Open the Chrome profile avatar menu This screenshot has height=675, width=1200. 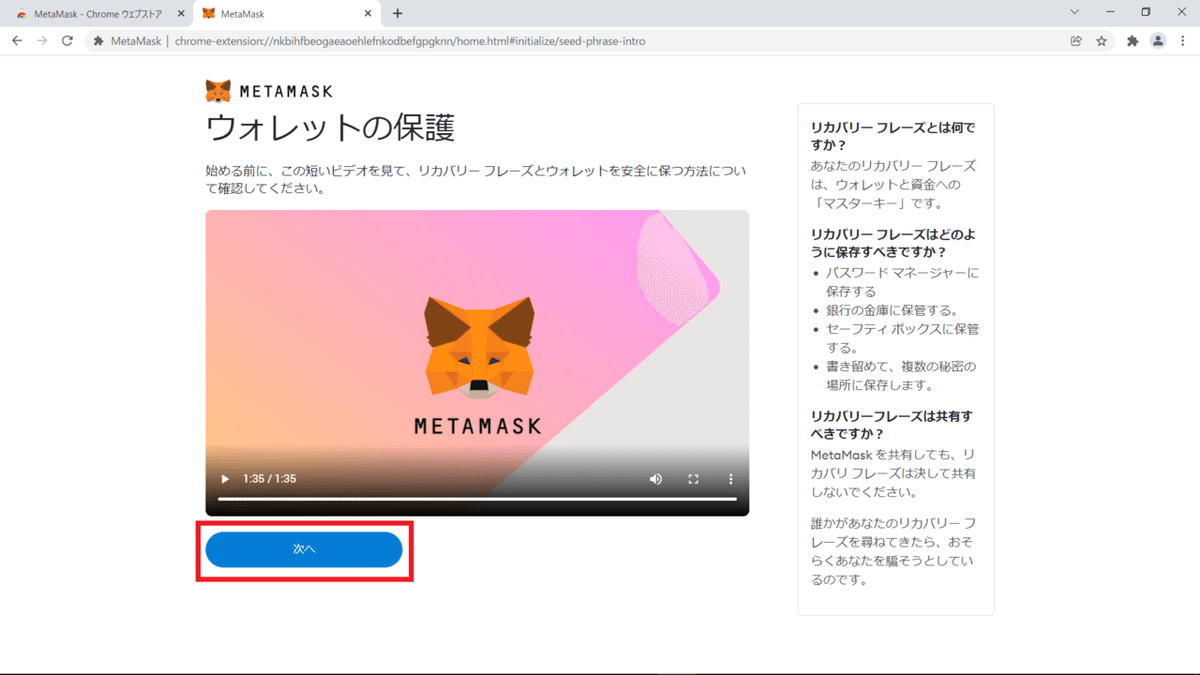(x=1158, y=41)
